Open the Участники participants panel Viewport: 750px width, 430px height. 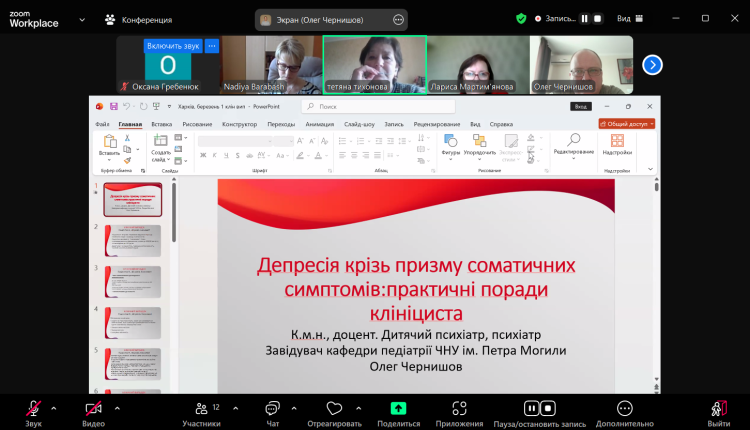(201, 409)
